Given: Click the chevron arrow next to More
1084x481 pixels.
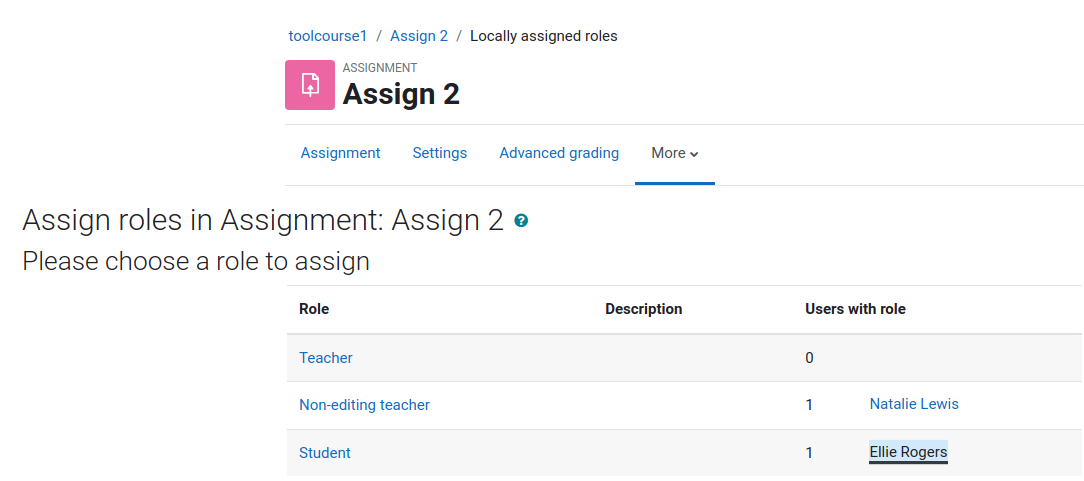Looking at the screenshot, I should click(694, 154).
